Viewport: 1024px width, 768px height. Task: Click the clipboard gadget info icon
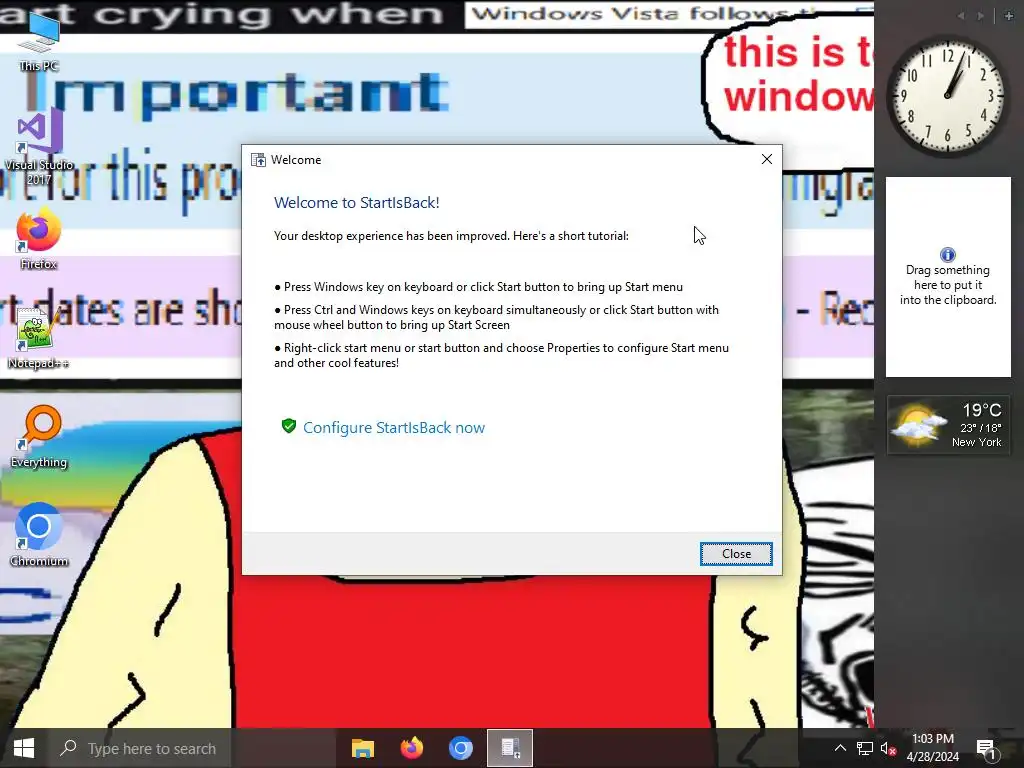click(948, 255)
